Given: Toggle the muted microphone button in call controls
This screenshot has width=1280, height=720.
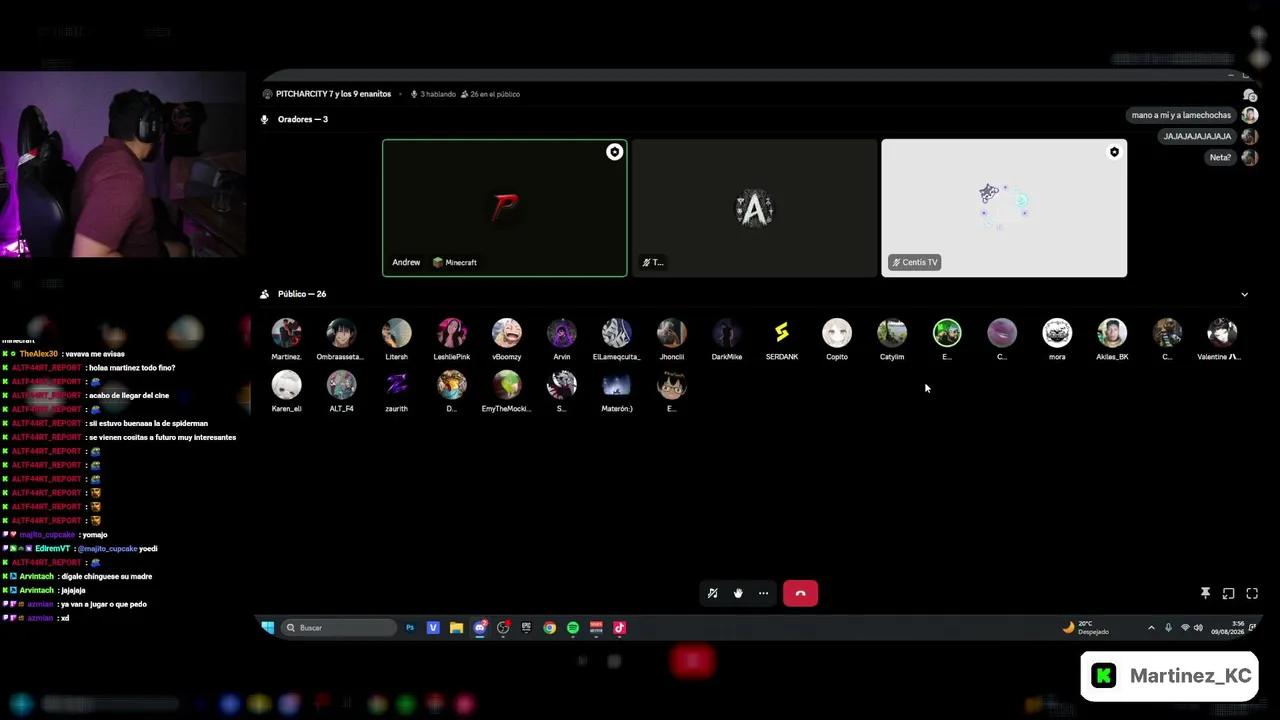Looking at the screenshot, I should (x=712, y=593).
